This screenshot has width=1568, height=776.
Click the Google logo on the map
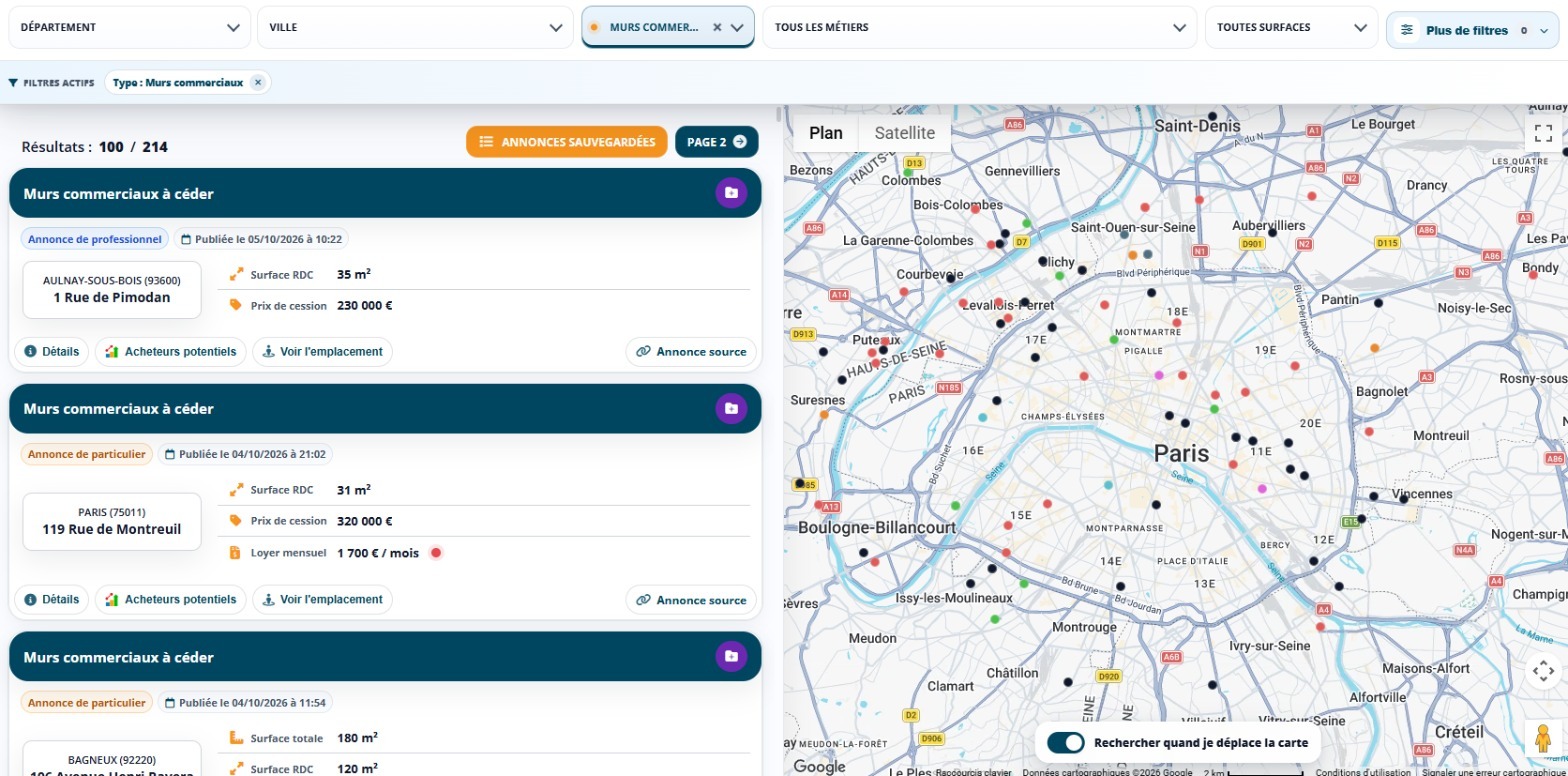(x=819, y=766)
